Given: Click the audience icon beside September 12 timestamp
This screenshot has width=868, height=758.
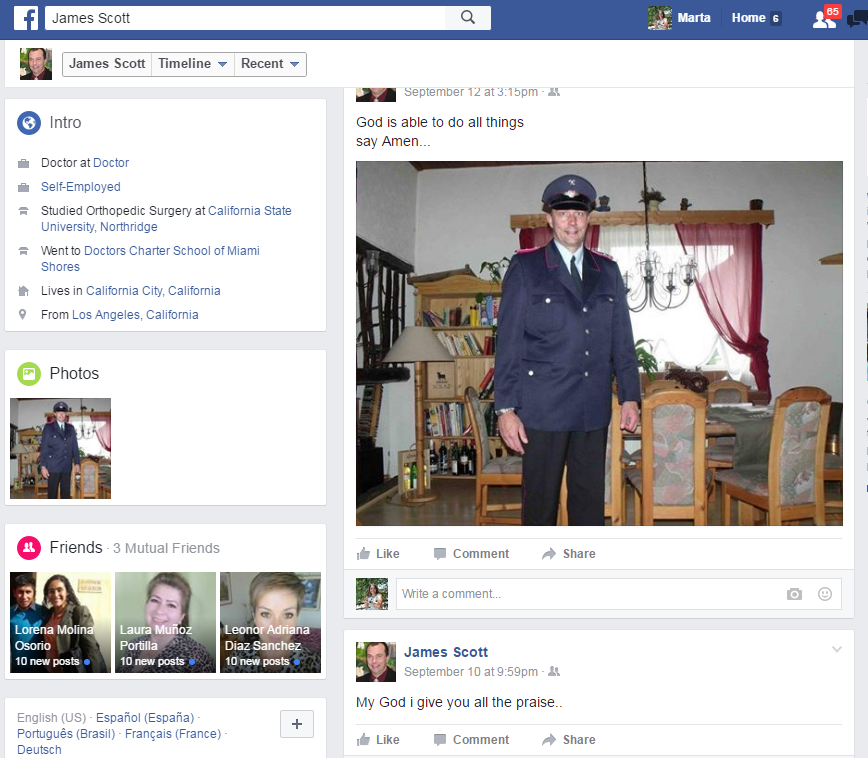Looking at the screenshot, I should (553, 91).
